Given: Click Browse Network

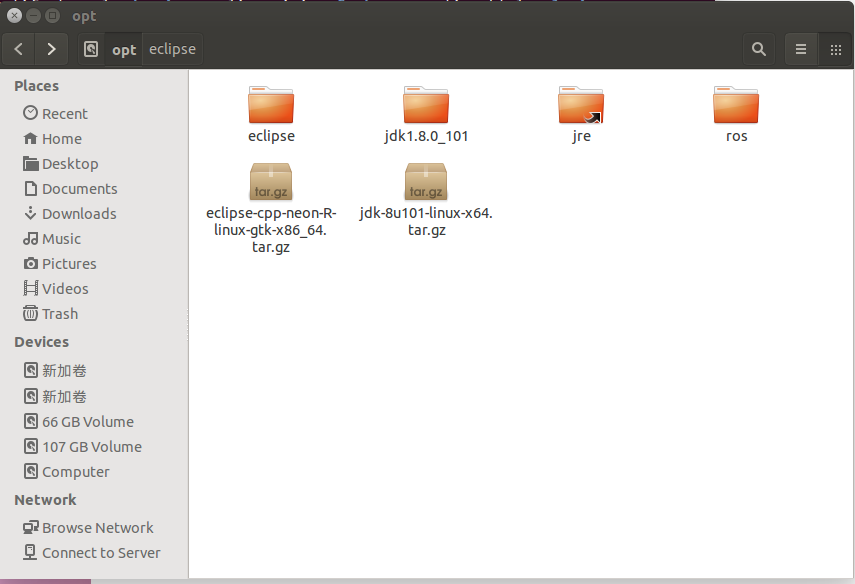Looking at the screenshot, I should (94, 528).
